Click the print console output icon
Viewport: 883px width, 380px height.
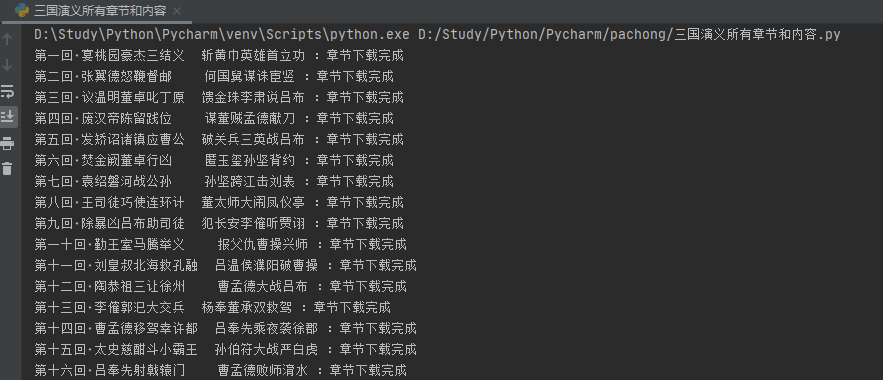(7, 142)
